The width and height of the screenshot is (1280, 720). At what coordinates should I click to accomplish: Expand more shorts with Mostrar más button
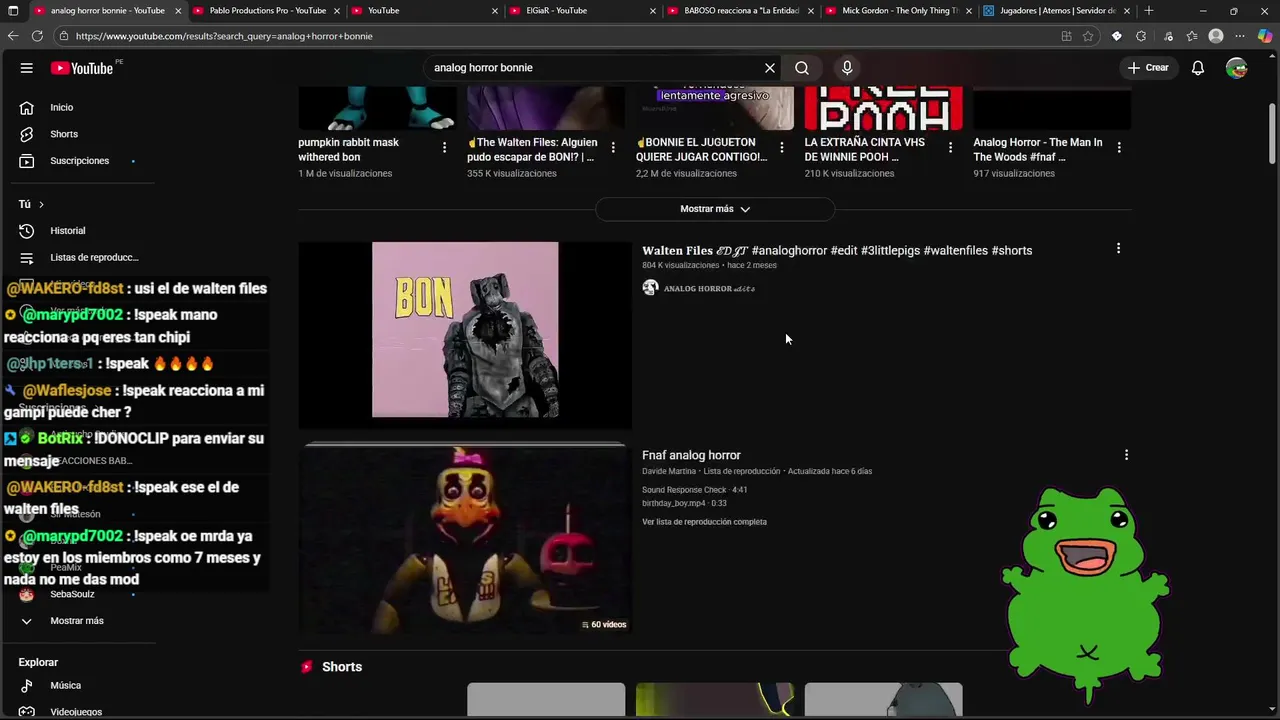tap(715, 209)
